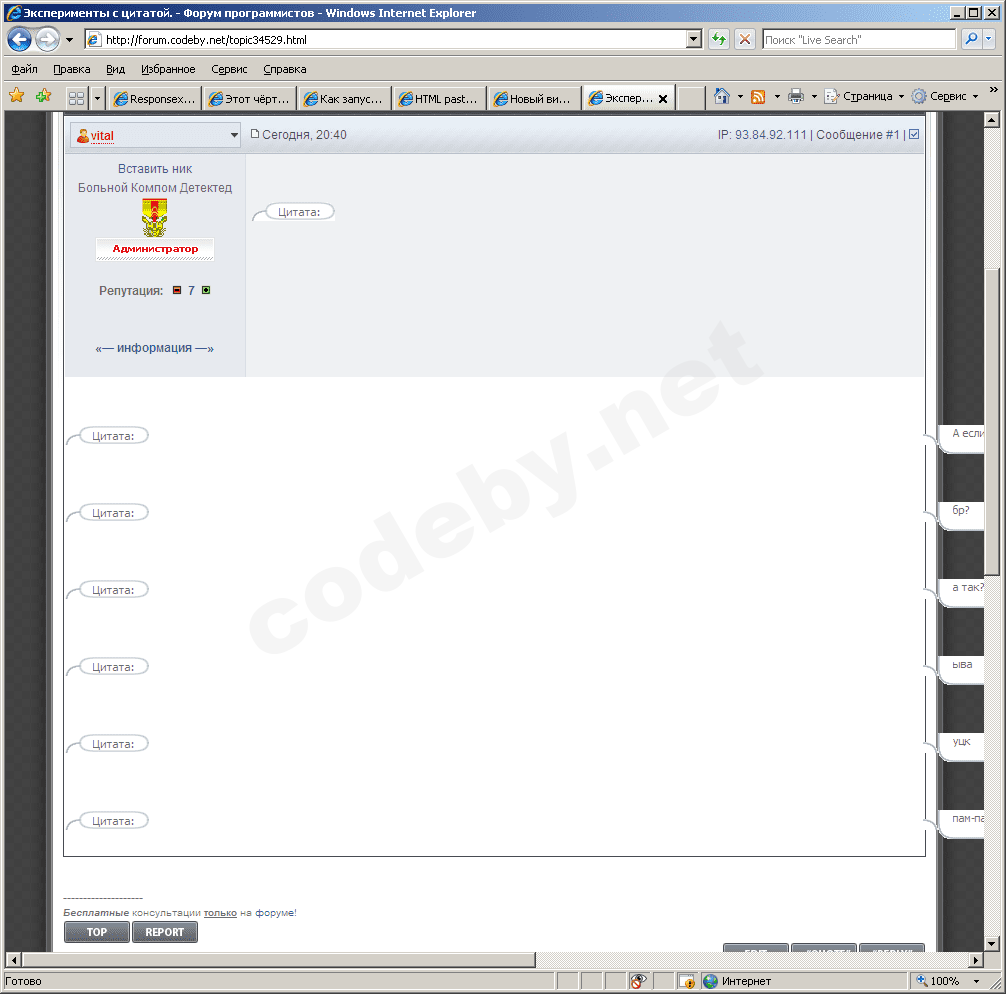Click the Сообщение #1 link
Screen dimensions: 1006x994
[858, 135]
